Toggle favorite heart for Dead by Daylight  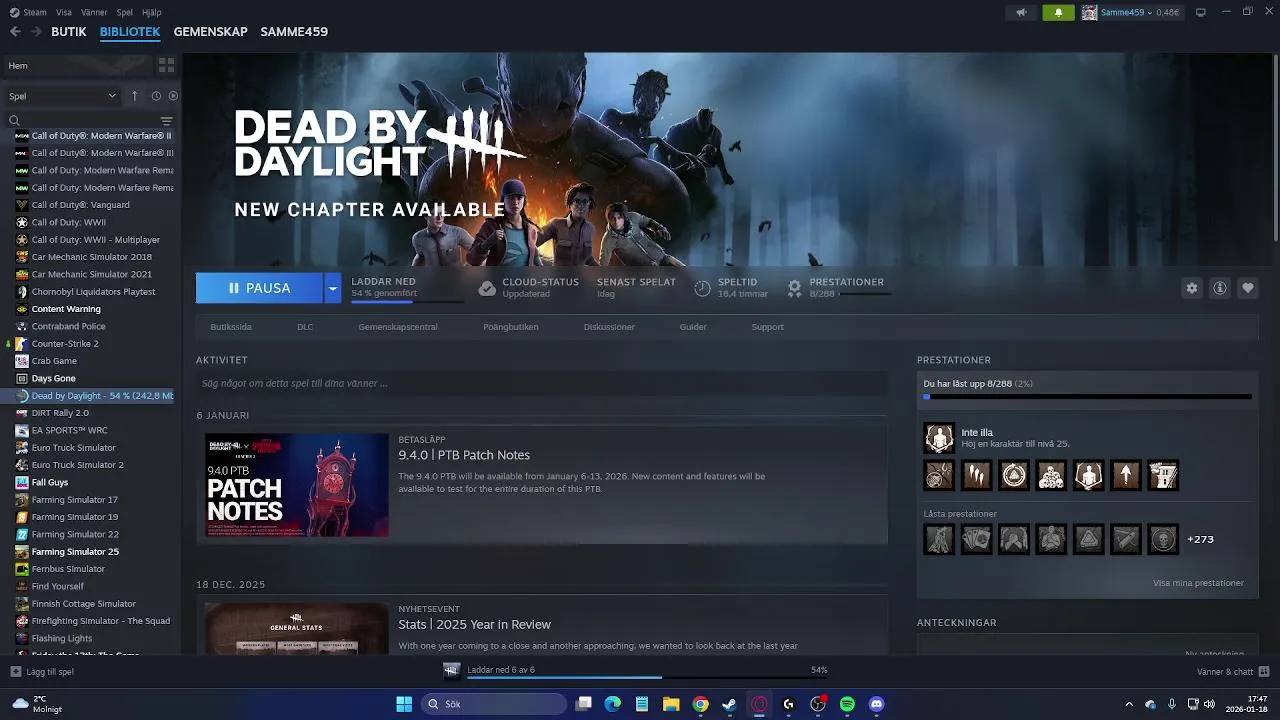point(1248,288)
